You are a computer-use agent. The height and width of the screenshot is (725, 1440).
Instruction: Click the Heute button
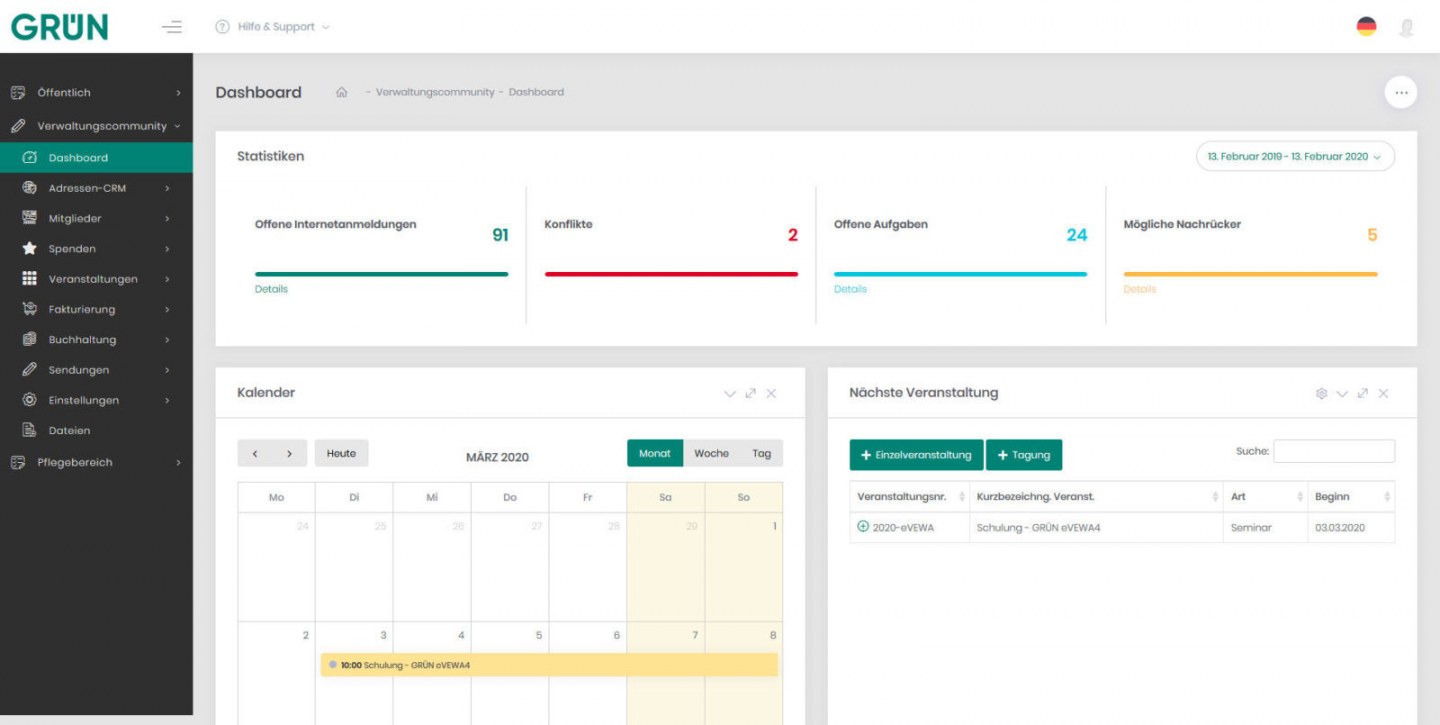tap(341, 453)
